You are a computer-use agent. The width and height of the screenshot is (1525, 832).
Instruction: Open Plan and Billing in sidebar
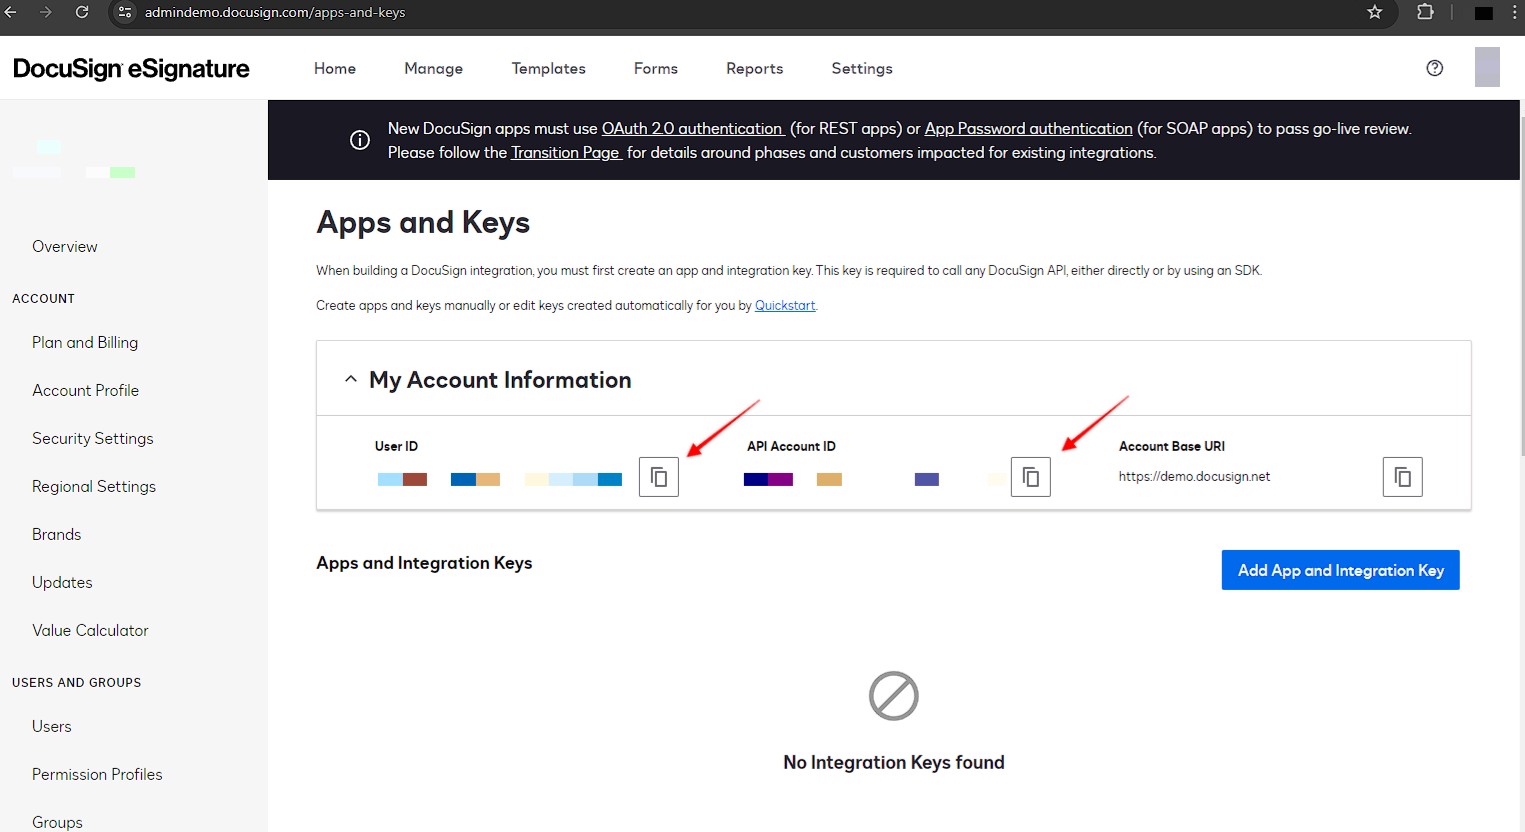85,342
